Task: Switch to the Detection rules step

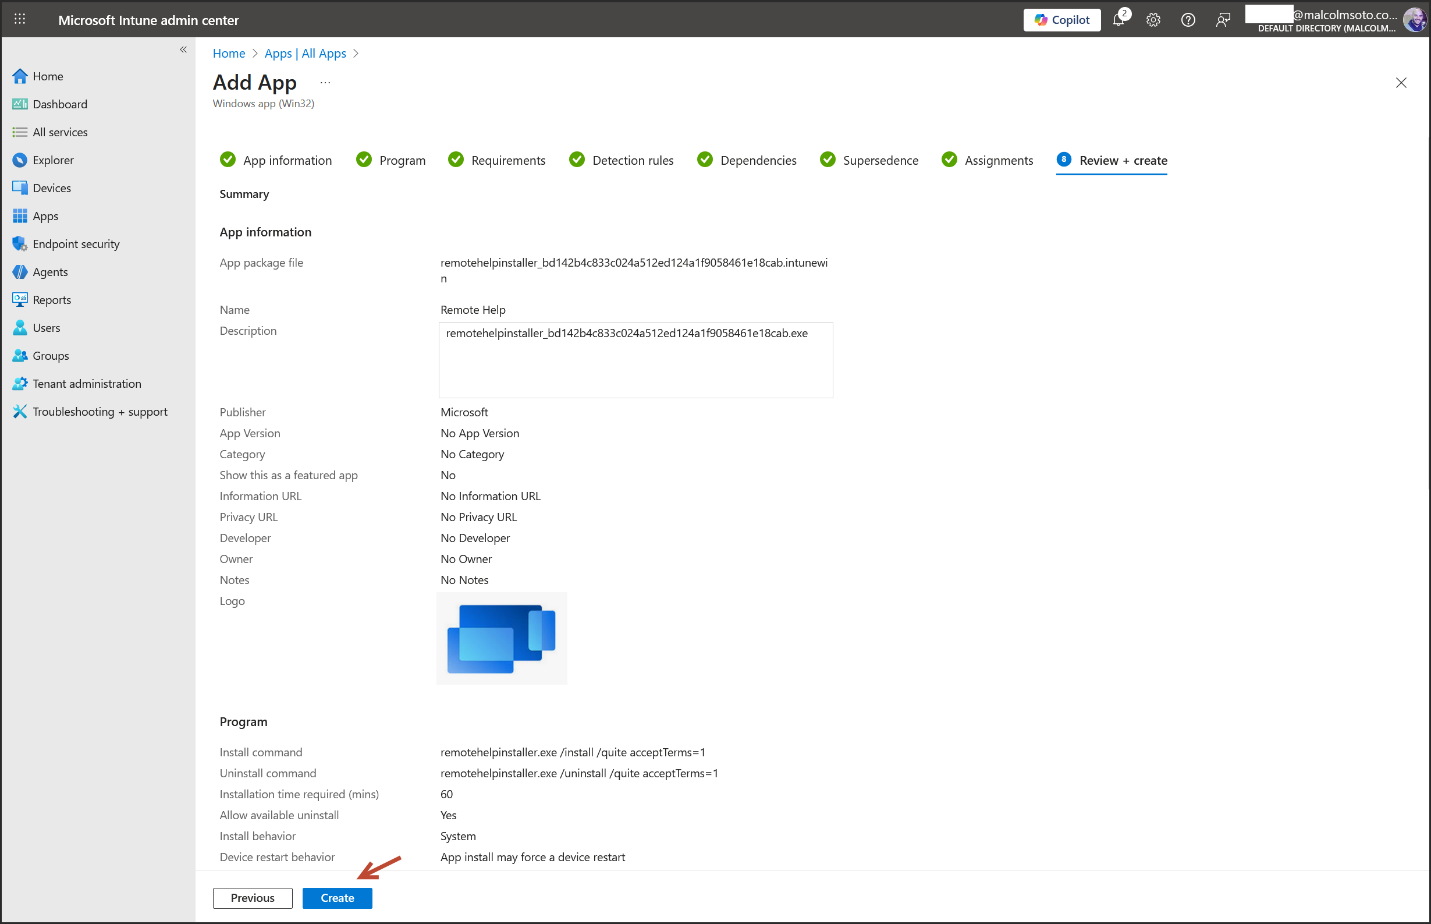Action: [x=632, y=161]
